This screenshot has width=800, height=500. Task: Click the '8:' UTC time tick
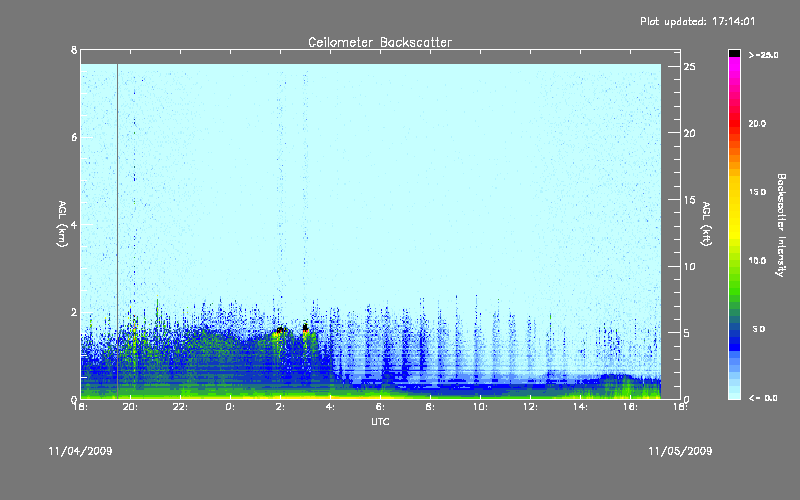431,407
